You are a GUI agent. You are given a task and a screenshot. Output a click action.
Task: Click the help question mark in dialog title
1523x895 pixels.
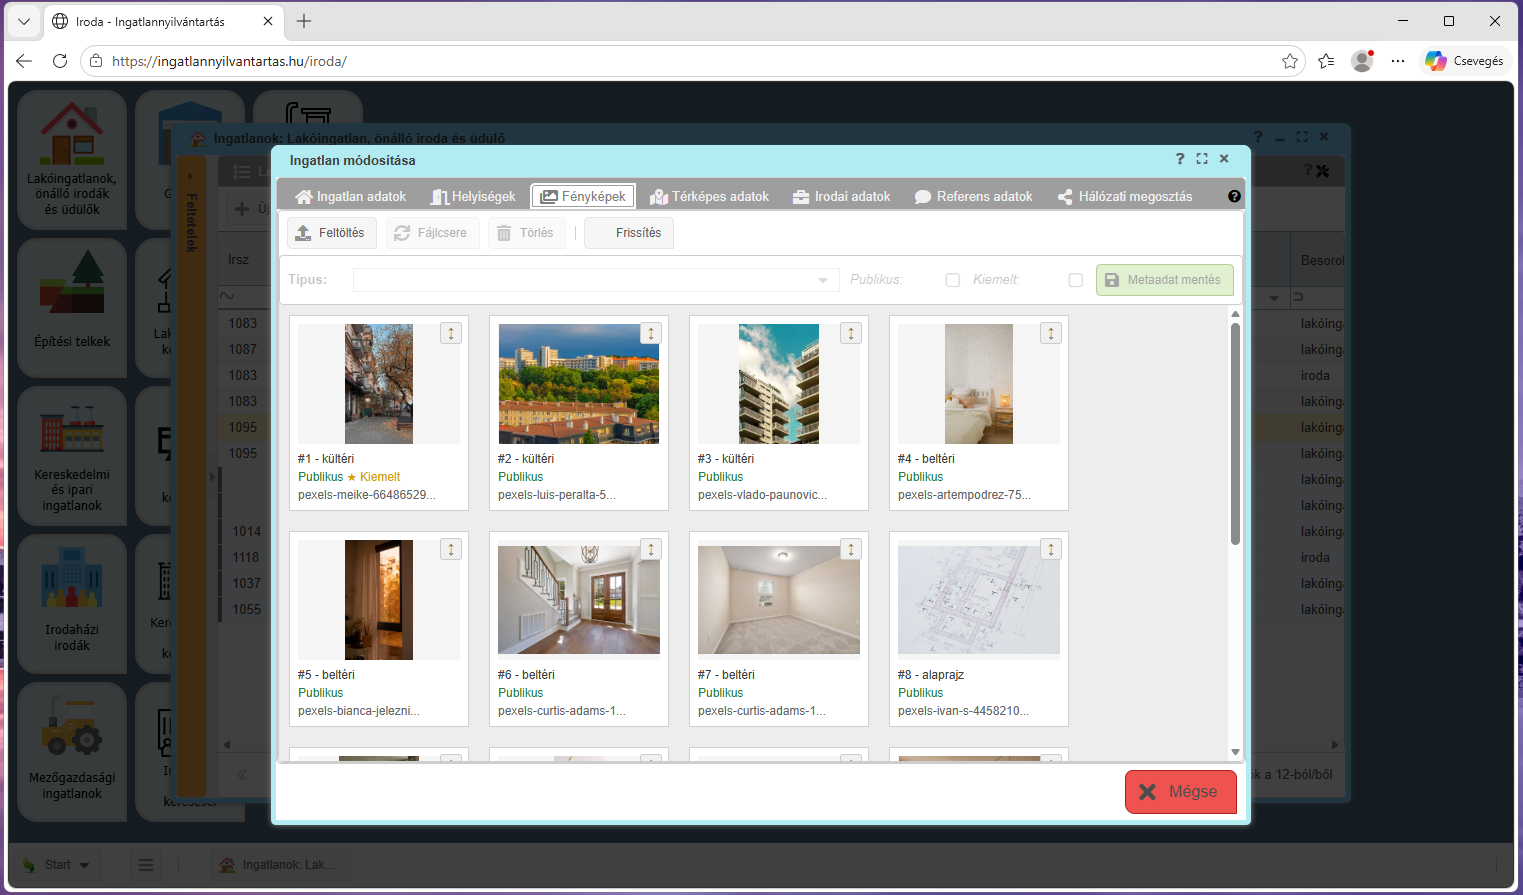pos(1180,159)
